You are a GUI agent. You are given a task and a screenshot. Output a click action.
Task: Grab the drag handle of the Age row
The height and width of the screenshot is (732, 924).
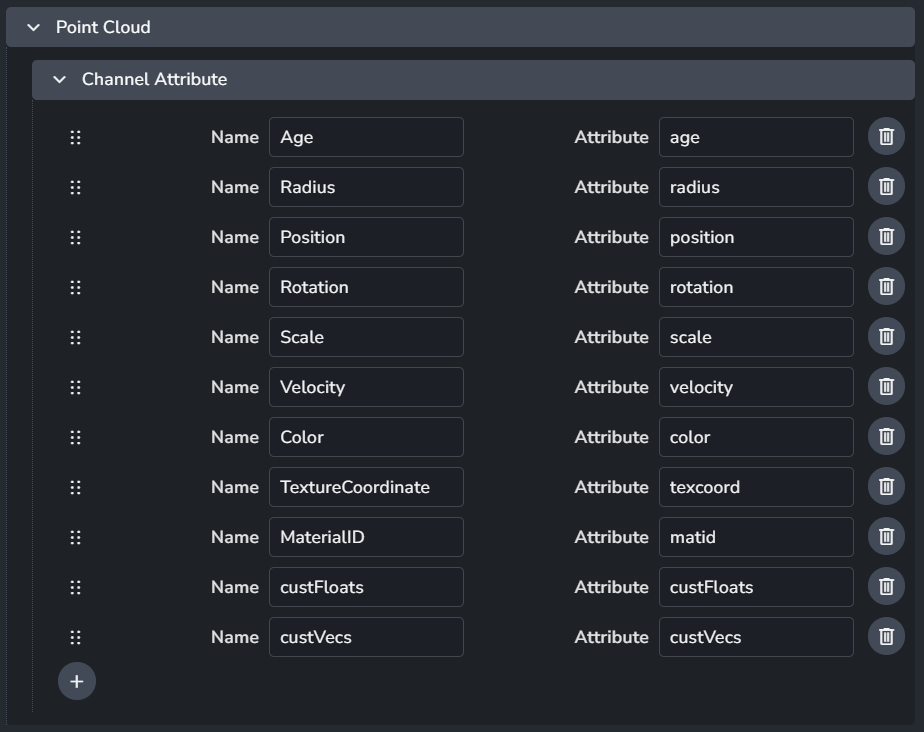pyautogui.click(x=75, y=137)
